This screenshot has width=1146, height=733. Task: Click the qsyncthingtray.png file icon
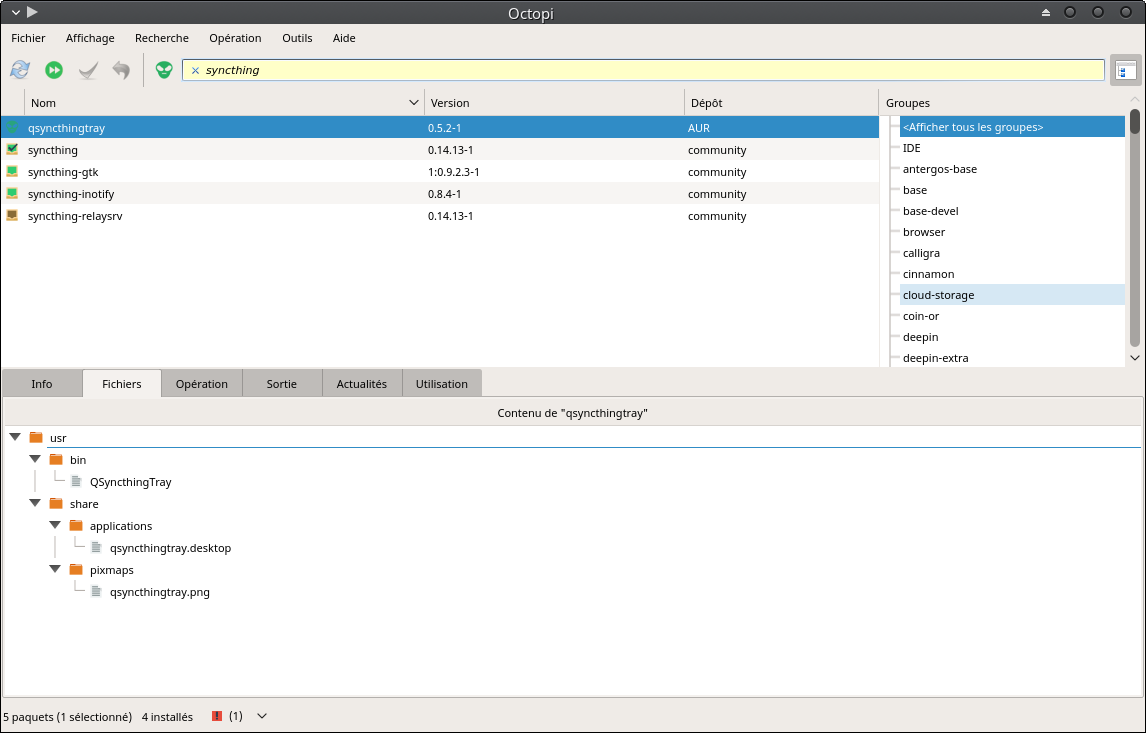coord(96,591)
